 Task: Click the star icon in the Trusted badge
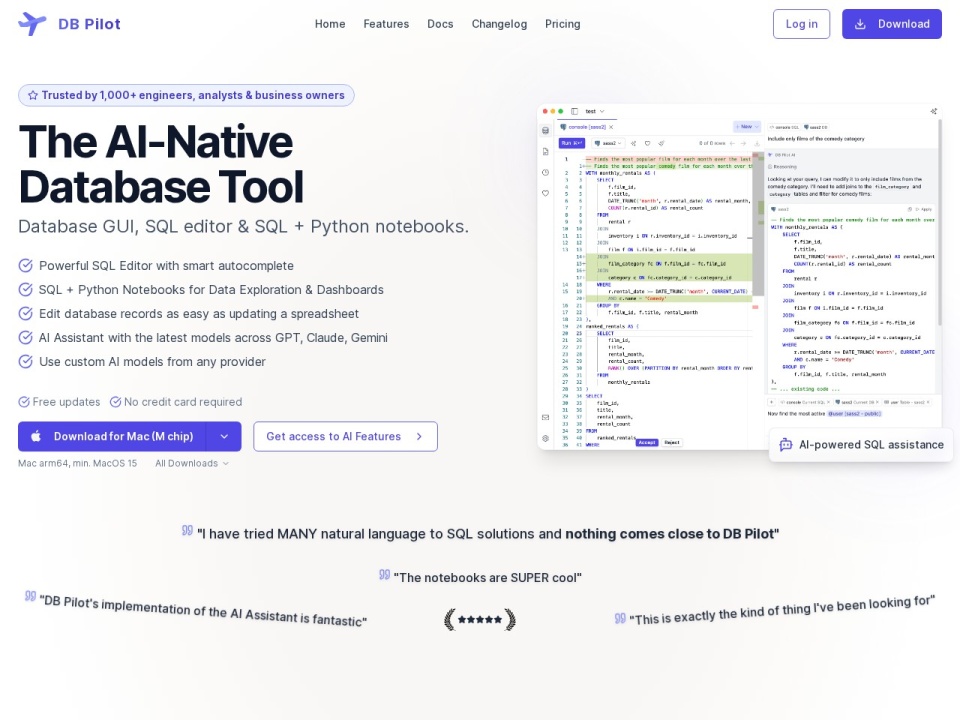click(x=33, y=95)
